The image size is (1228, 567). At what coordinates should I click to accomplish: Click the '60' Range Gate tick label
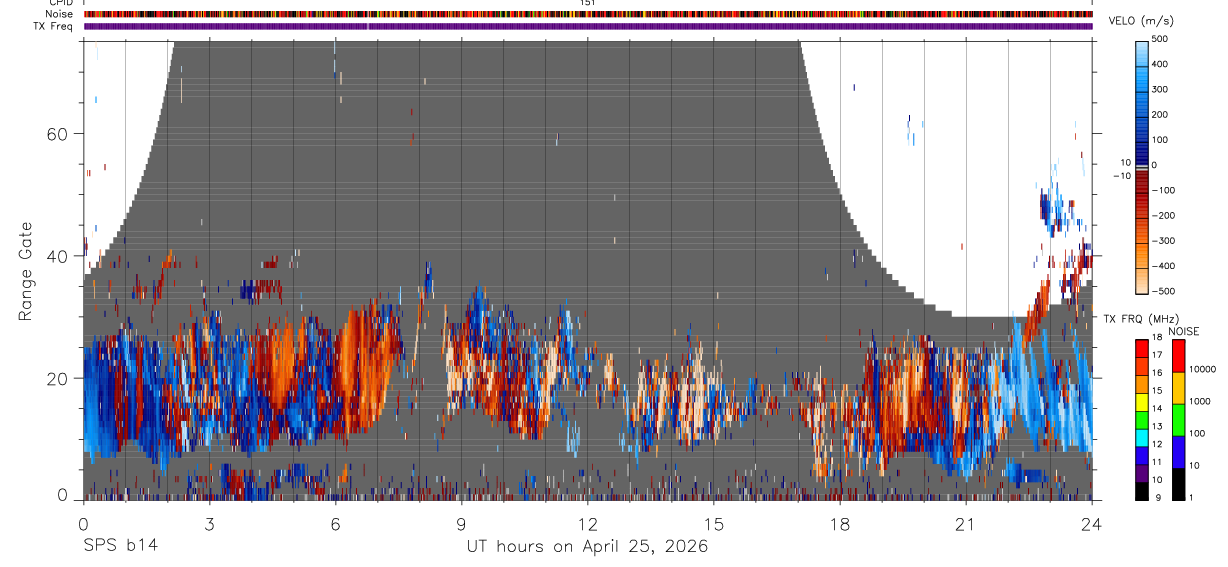[x=57, y=134]
